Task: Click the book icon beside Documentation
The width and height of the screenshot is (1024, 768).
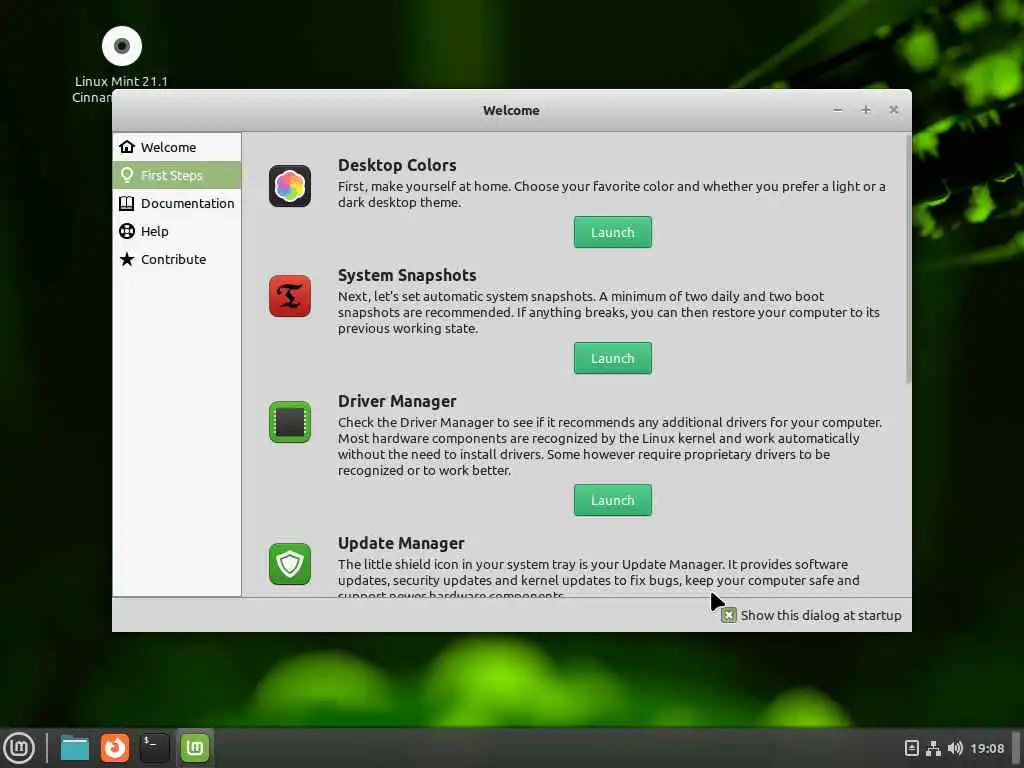Action: tap(127, 203)
